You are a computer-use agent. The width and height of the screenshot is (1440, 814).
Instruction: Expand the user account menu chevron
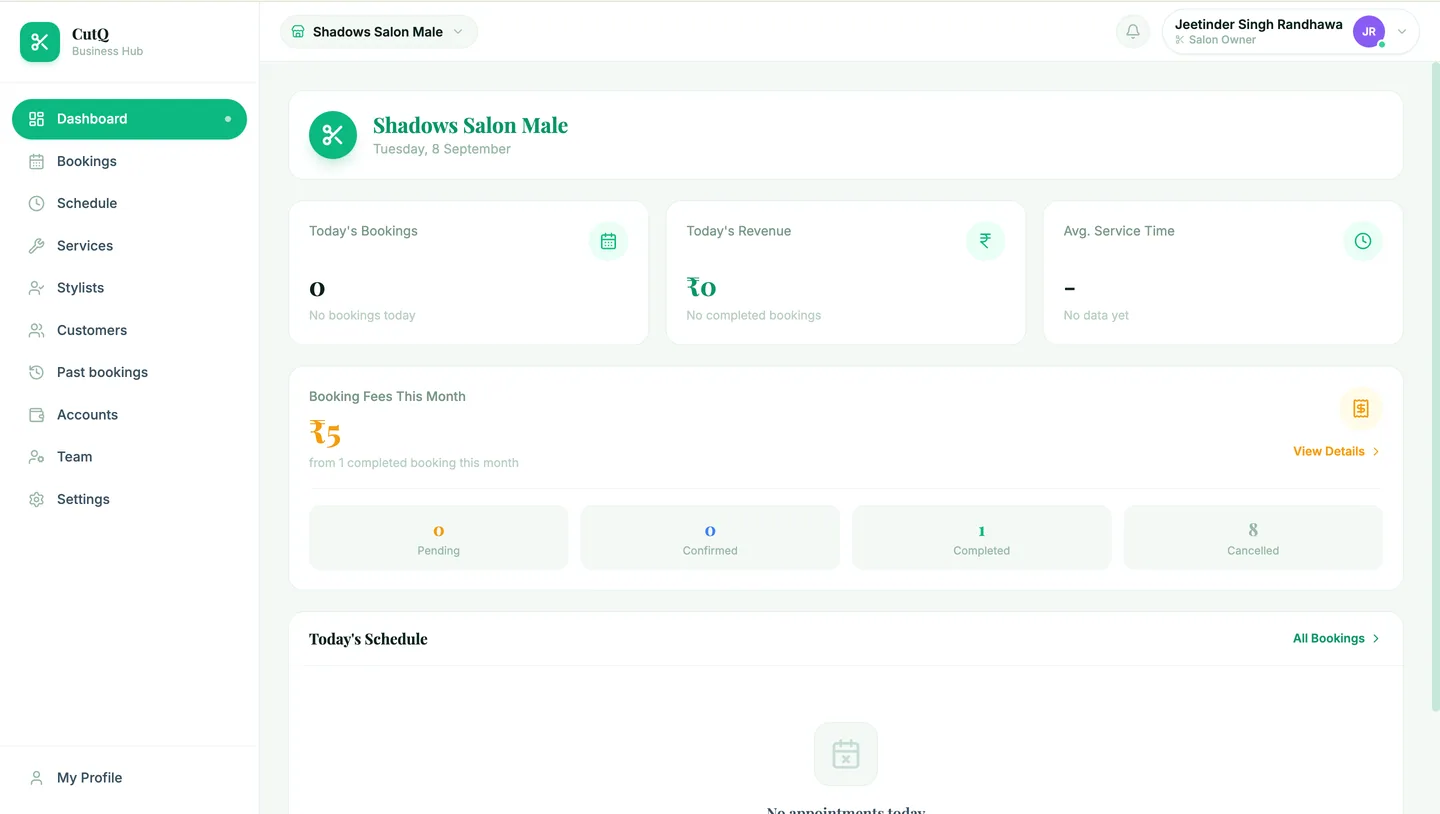(1402, 32)
